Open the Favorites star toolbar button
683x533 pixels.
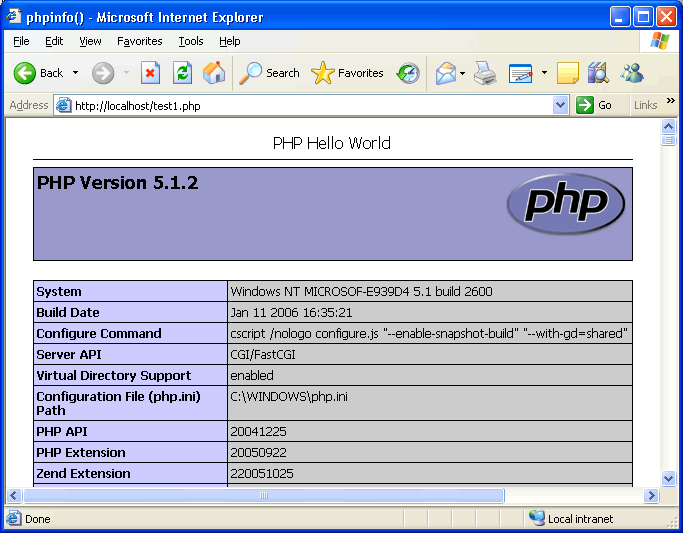pos(347,73)
